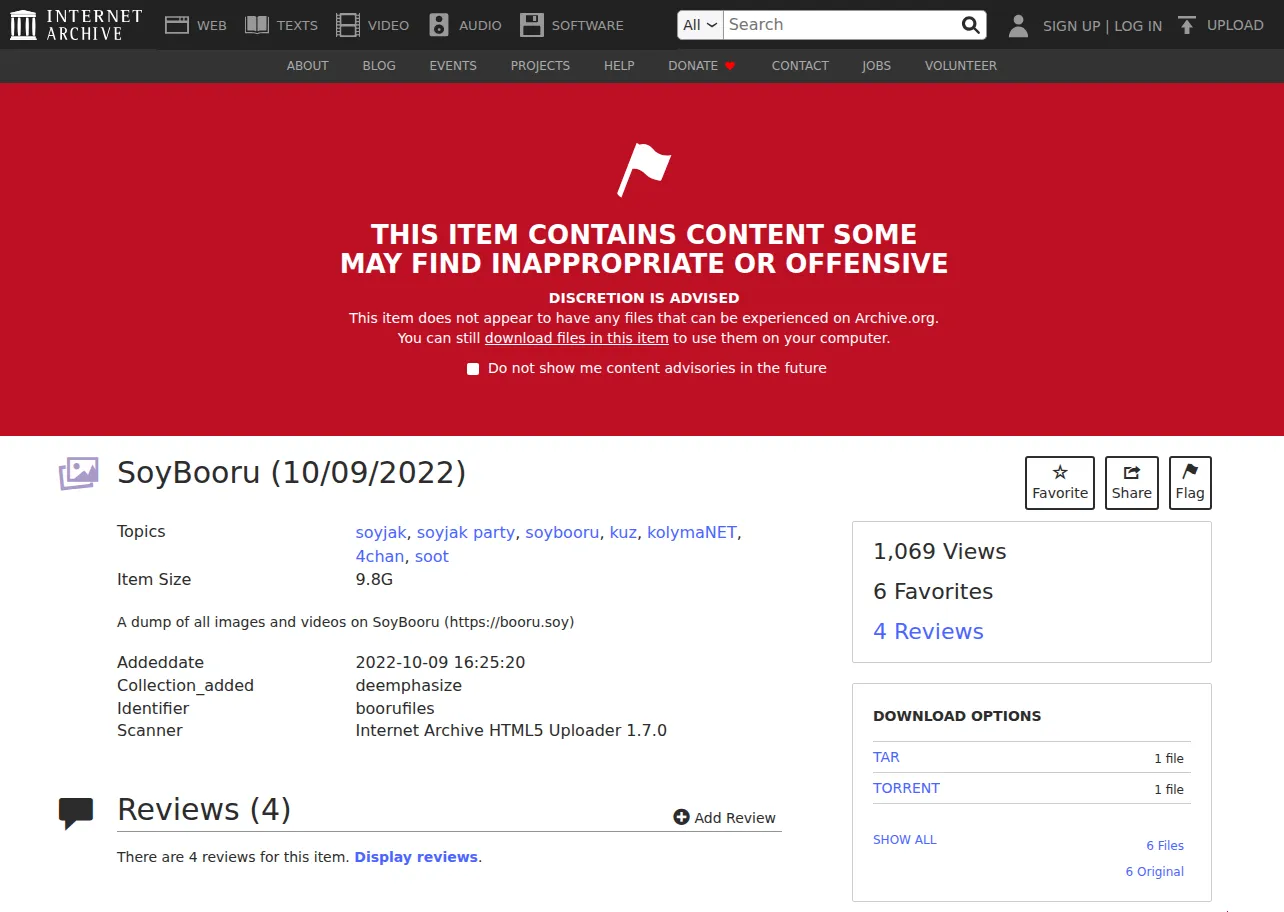This screenshot has height=912, width=1284.
Task: Open the Audio speaker icon
Action: (439, 25)
